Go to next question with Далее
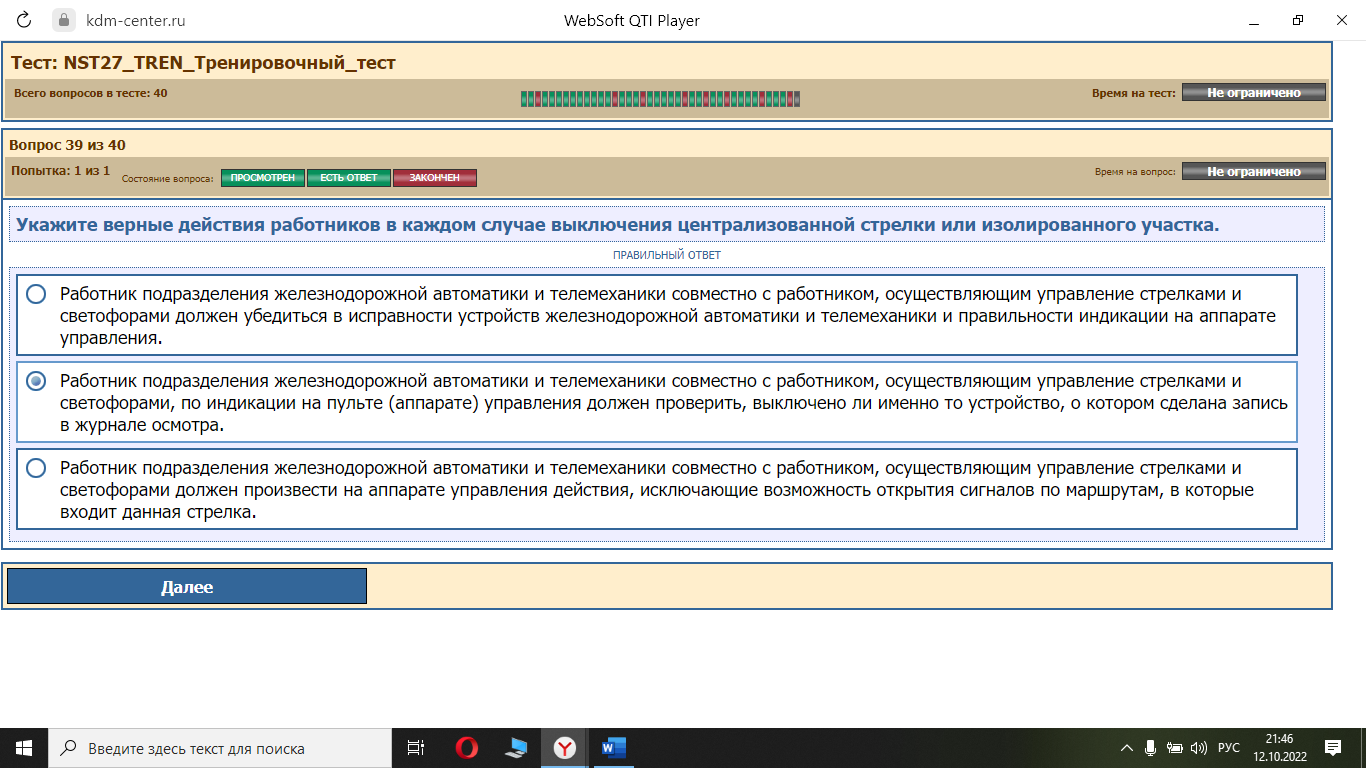This screenshot has width=1366, height=768. pyautogui.click(x=187, y=587)
